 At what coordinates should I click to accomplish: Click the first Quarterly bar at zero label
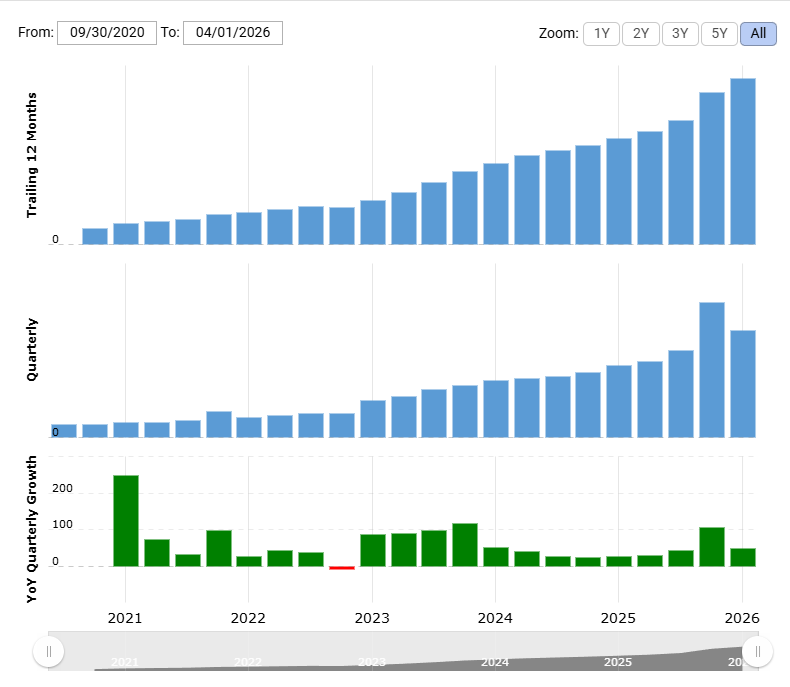tap(64, 431)
